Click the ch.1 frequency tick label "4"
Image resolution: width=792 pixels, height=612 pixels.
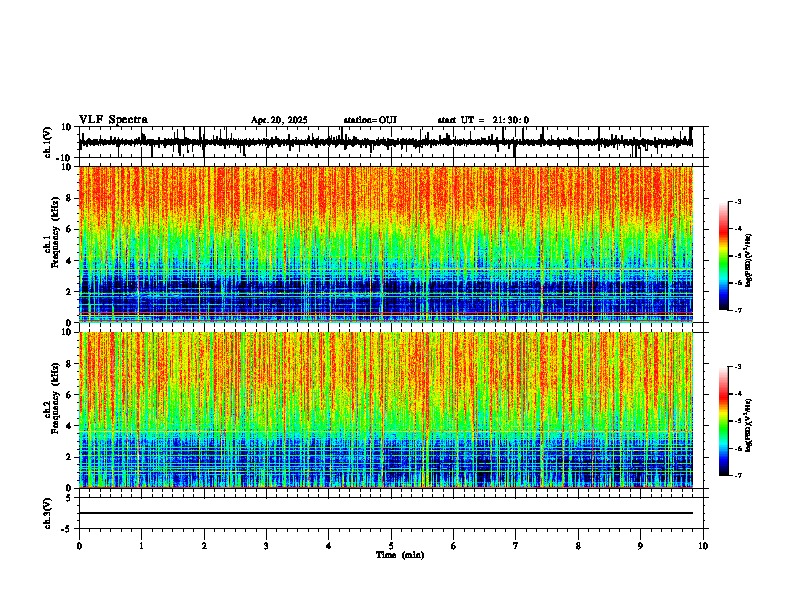click(69, 261)
